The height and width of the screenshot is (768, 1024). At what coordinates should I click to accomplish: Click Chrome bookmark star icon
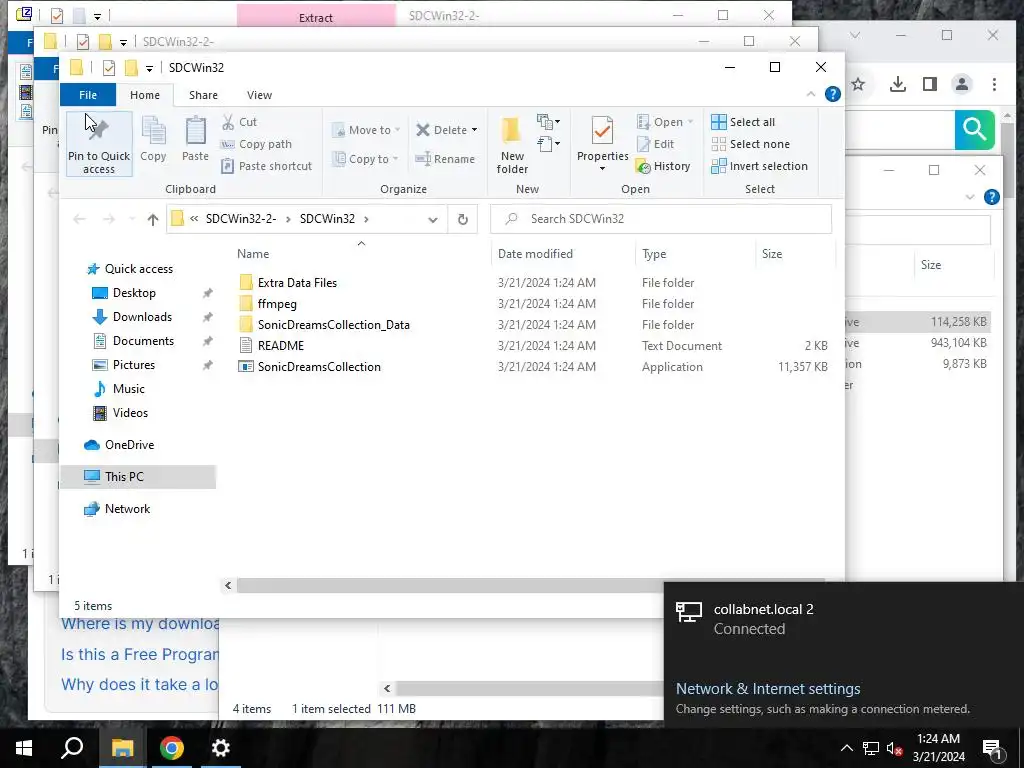858,84
